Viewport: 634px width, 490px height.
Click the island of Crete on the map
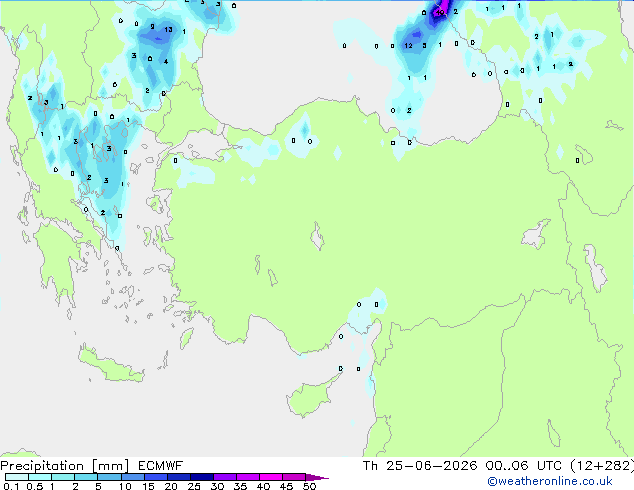tap(110, 365)
